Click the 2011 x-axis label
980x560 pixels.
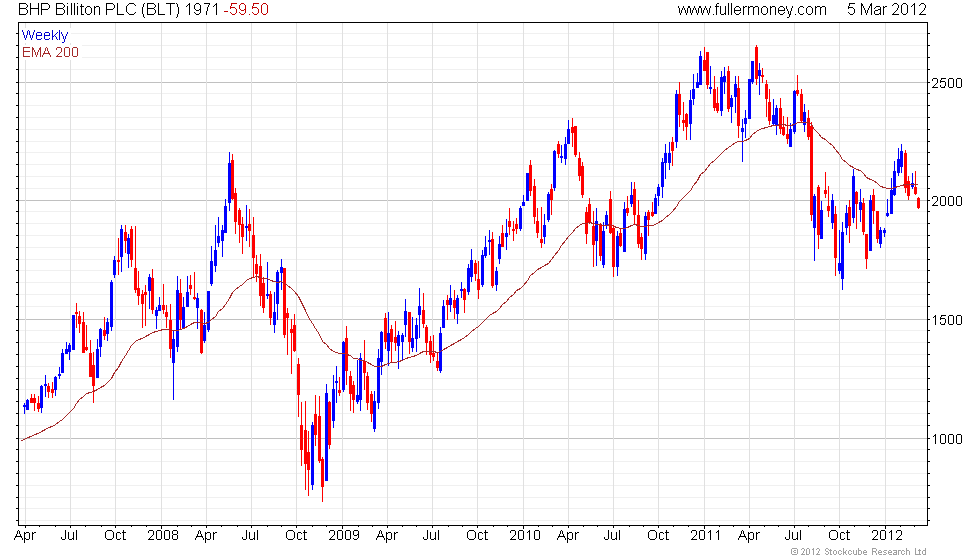click(x=706, y=536)
